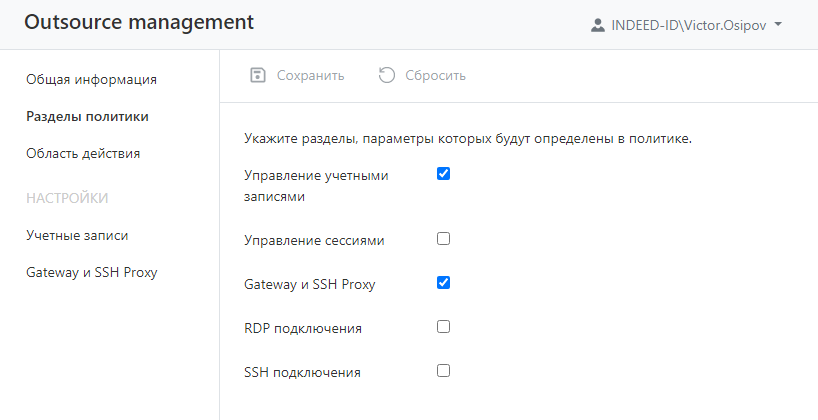
Task: Expand the user account dropdown arrow
Action: [779, 24]
